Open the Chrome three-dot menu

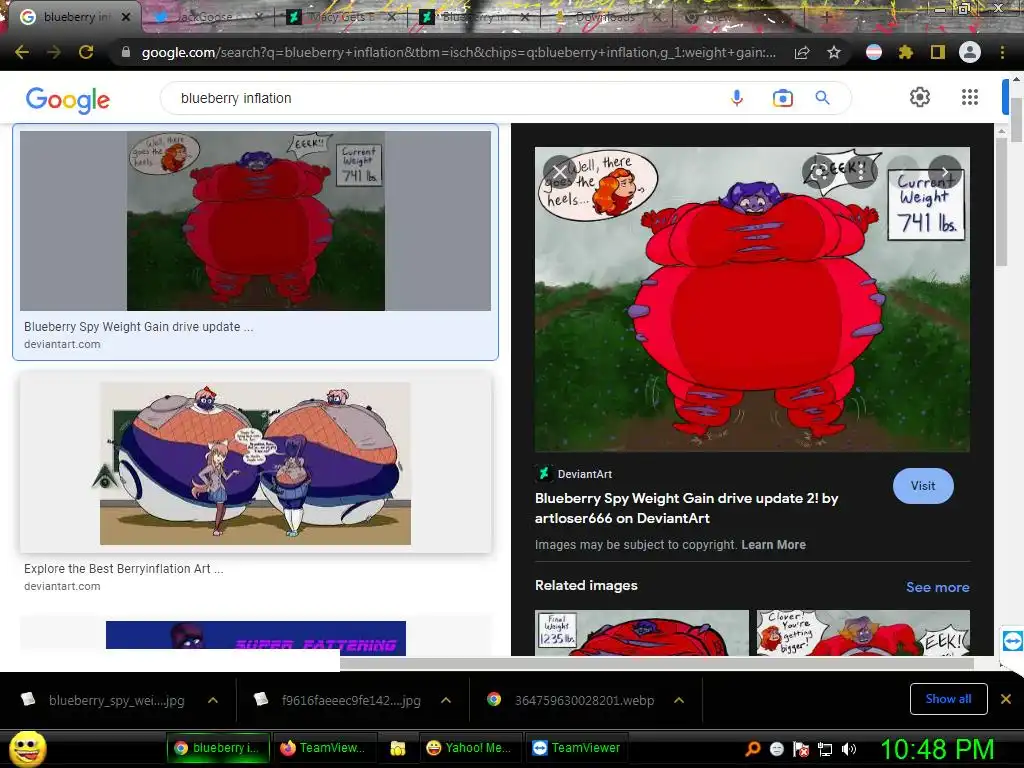(x=1002, y=52)
